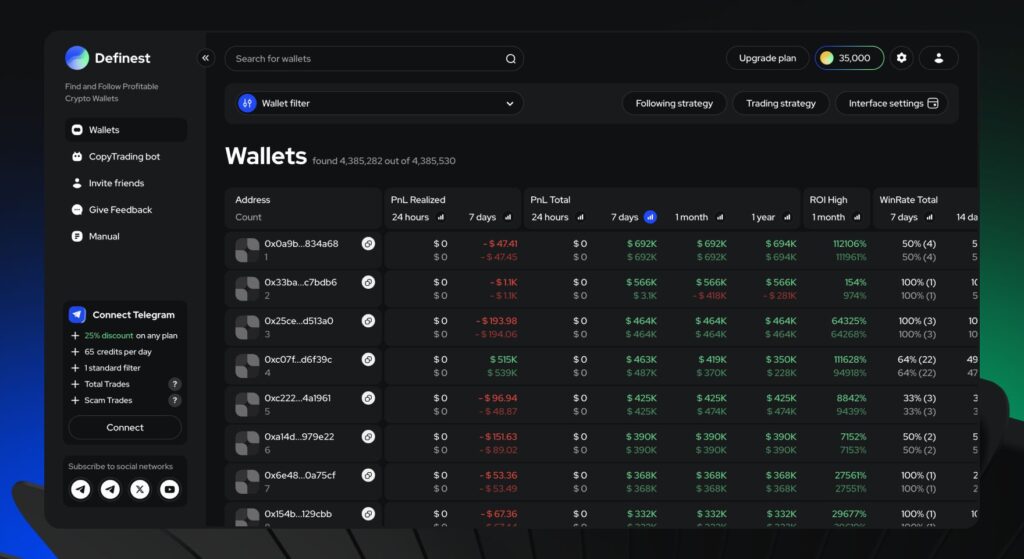Image resolution: width=1024 pixels, height=559 pixels.
Task: Open first Telegram social icon
Action: (x=80, y=489)
